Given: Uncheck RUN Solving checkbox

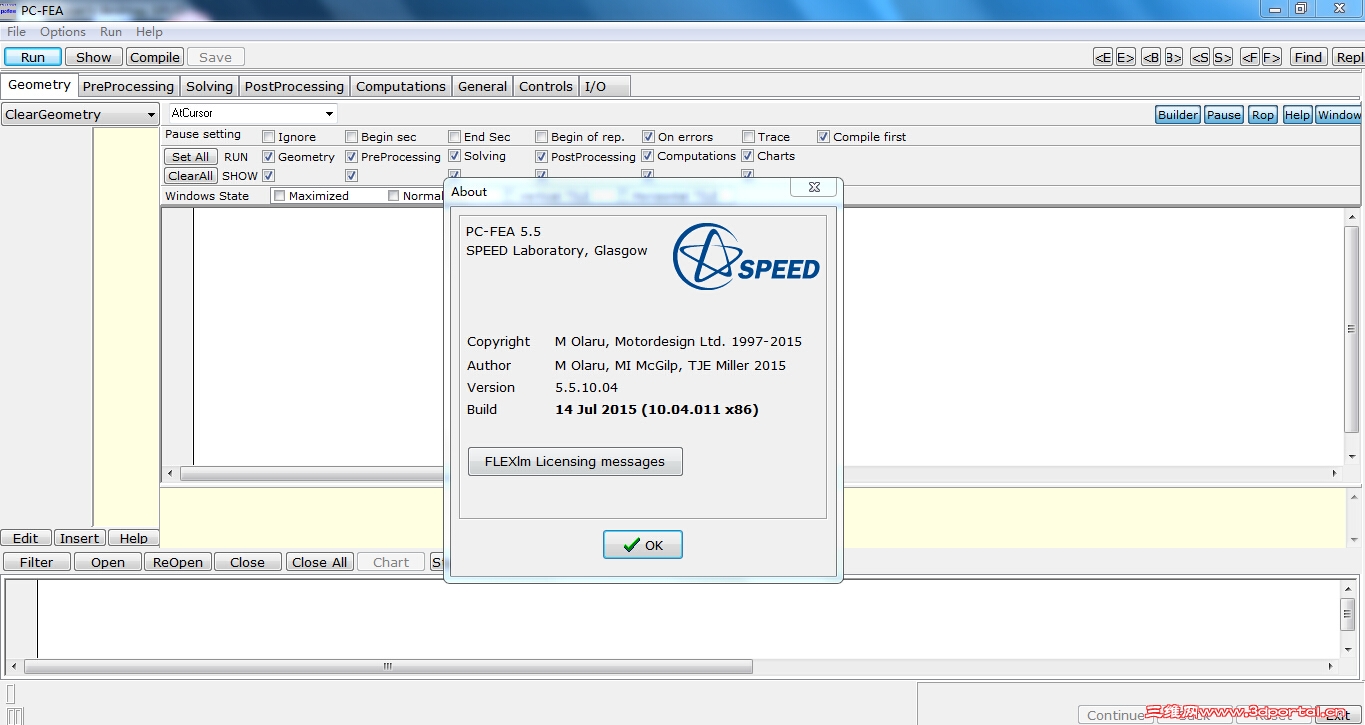Looking at the screenshot, I should tap(454, 156).
